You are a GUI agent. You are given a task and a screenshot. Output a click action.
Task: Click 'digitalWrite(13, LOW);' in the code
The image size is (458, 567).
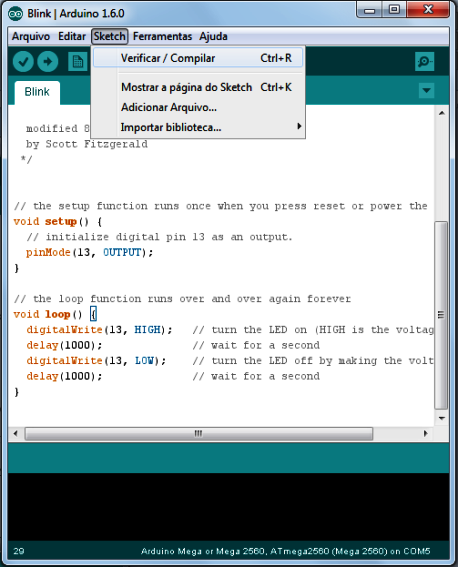[x=96, y=361]
